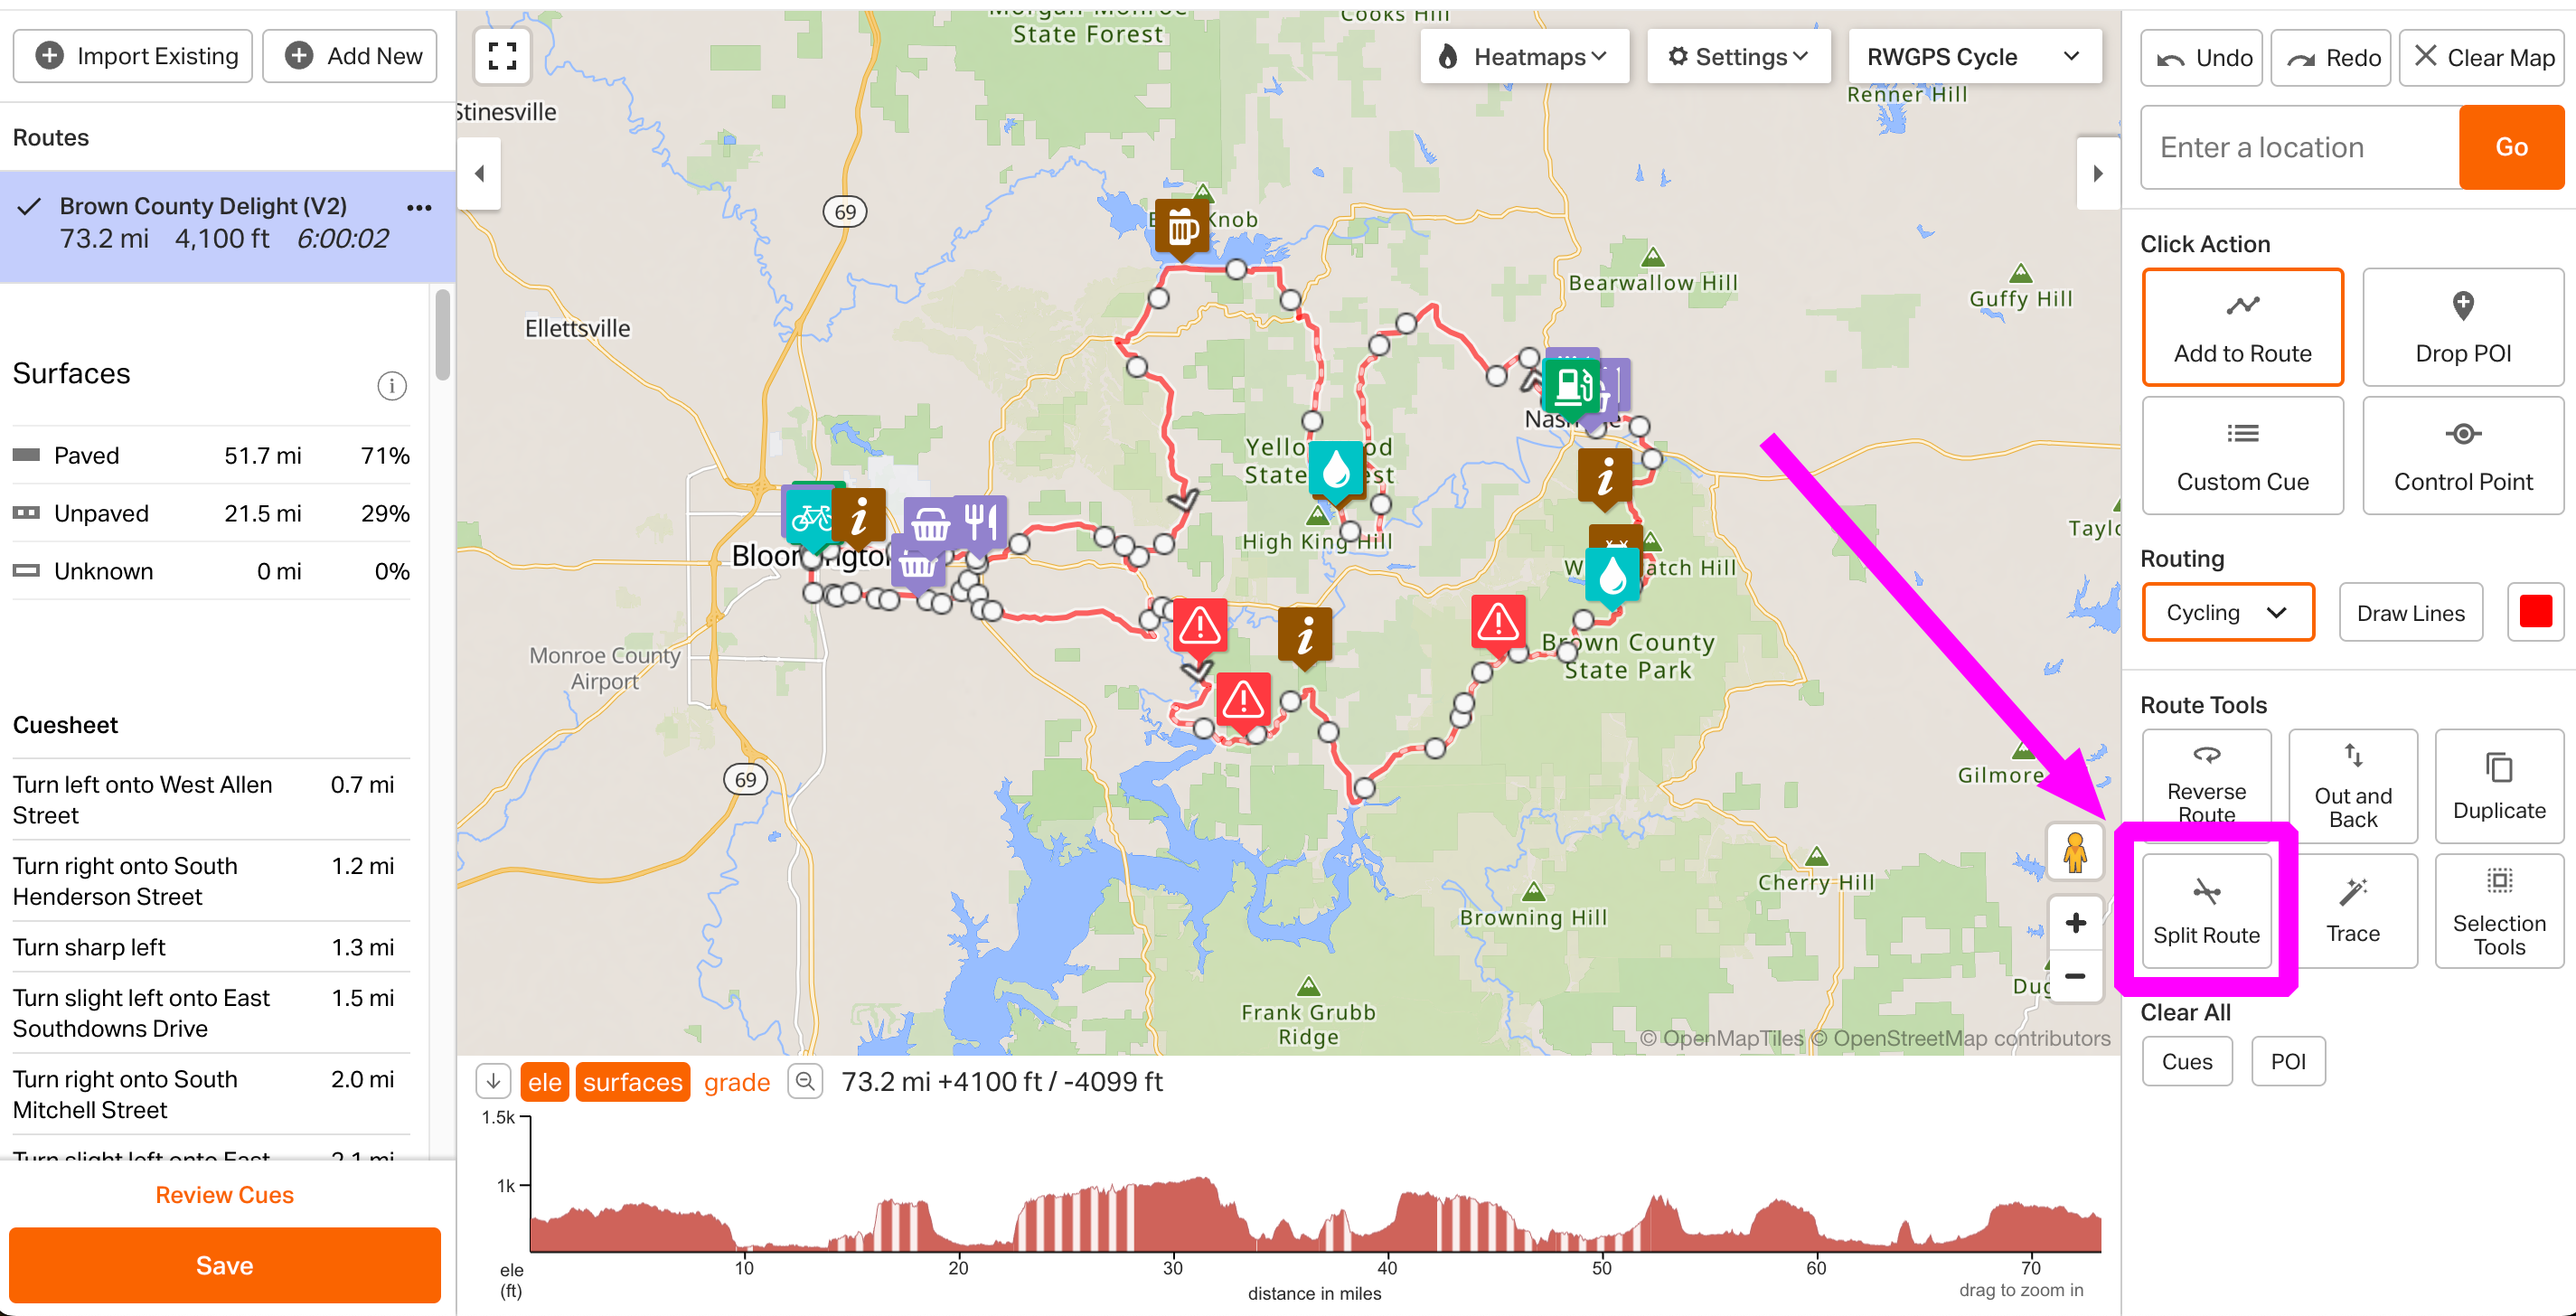The height and width of the screenshot is (1316, 2576).
Task: Use the Duplicate route tool
Action: [2498, 786]
